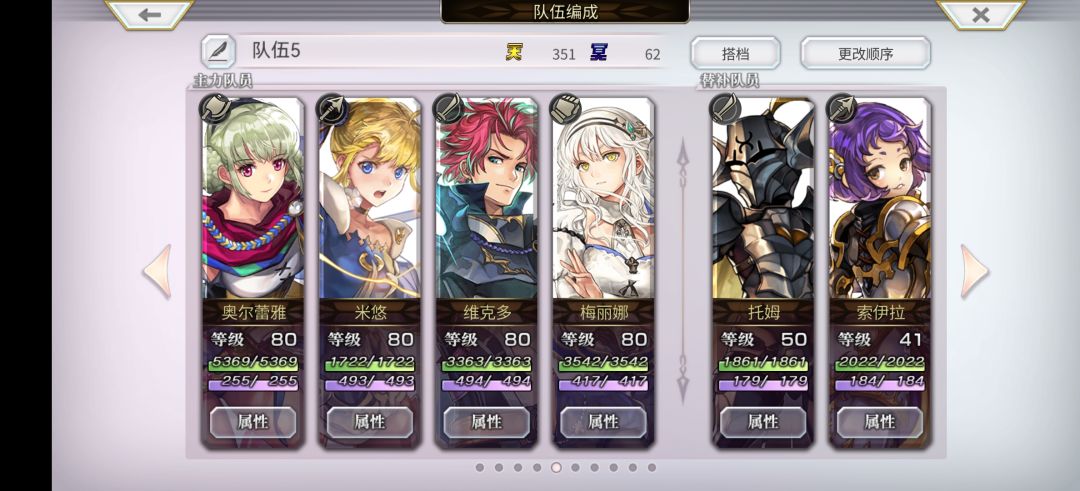Select the sixth team page dot
1080x491 pixels.
(575, 468)
